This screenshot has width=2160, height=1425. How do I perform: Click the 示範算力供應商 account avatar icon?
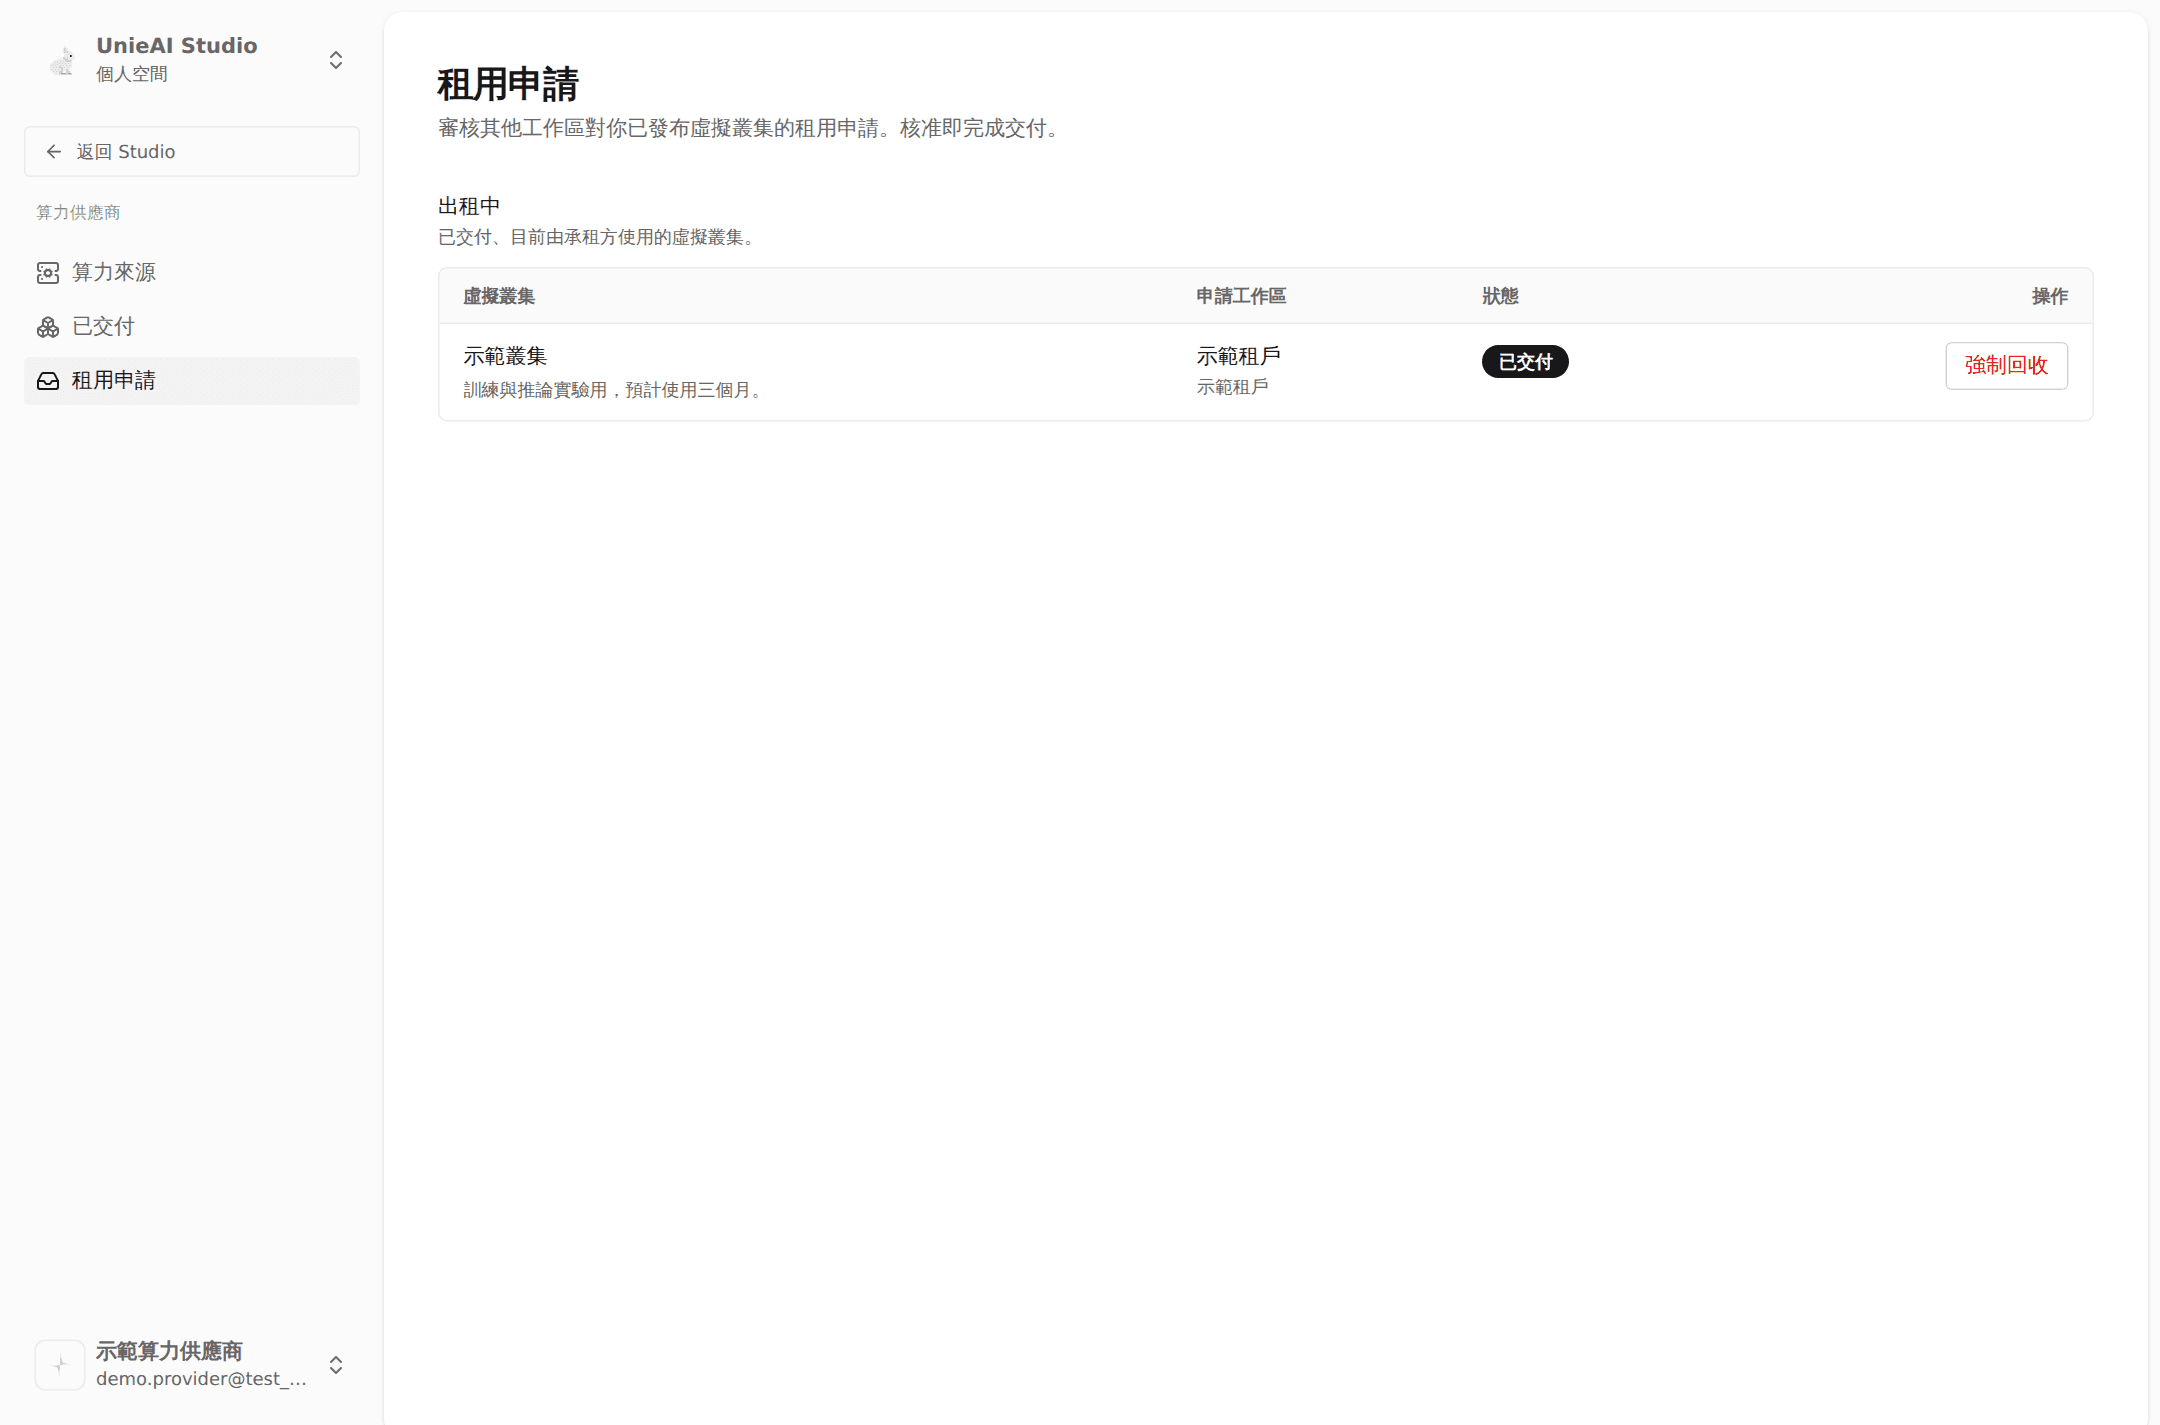[60, 1364]
